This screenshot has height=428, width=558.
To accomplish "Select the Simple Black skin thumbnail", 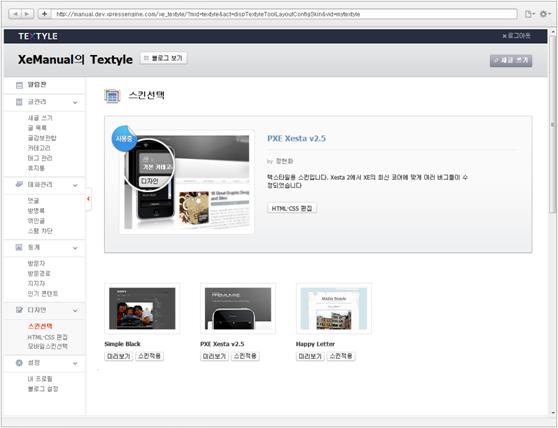I will click(x=142, y=308).
